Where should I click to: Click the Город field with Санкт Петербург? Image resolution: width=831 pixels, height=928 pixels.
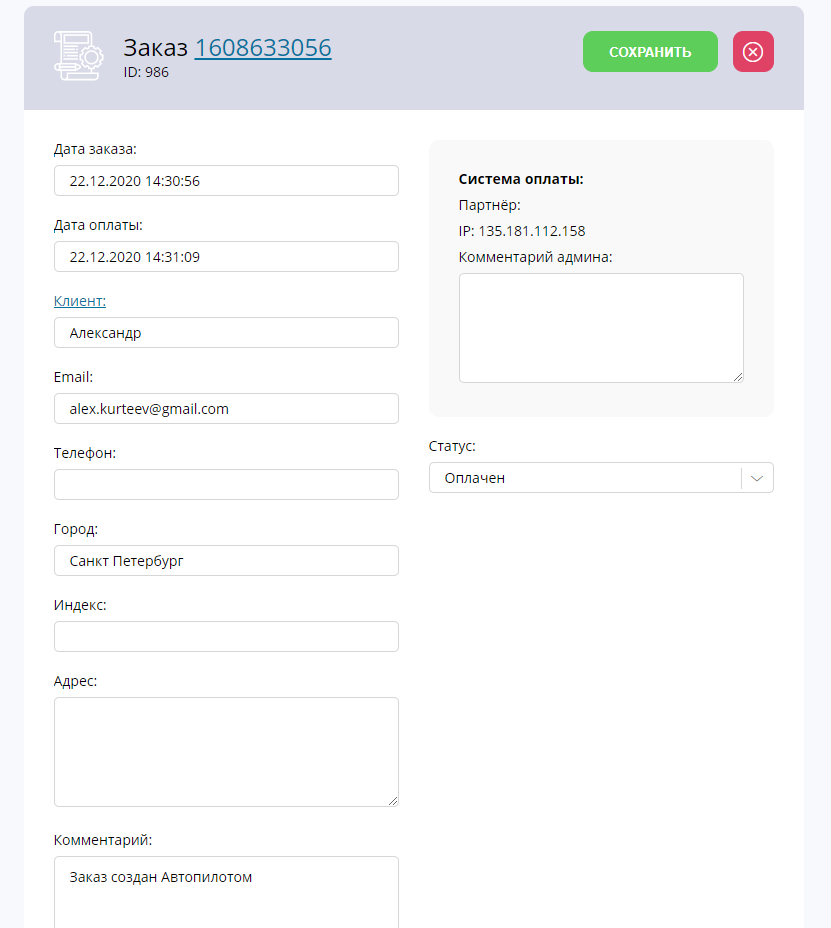pos(226,560)
